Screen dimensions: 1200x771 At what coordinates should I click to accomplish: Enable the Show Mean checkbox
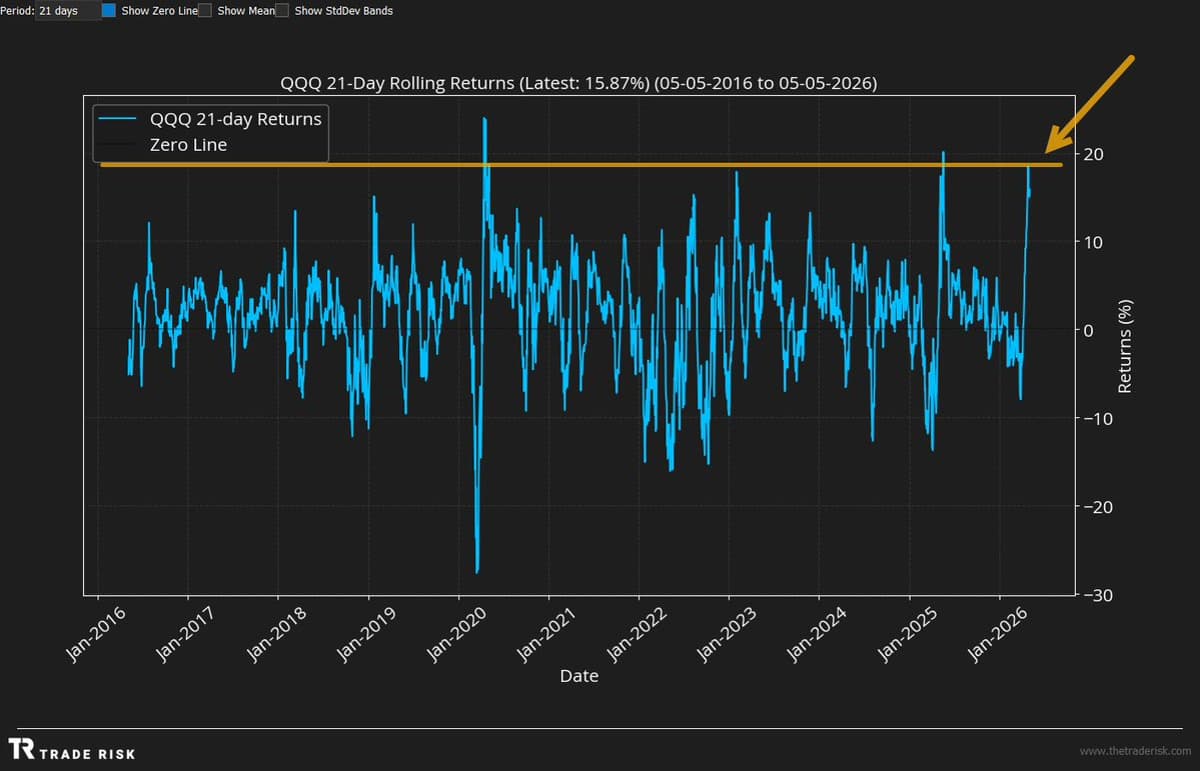point(205,11)
